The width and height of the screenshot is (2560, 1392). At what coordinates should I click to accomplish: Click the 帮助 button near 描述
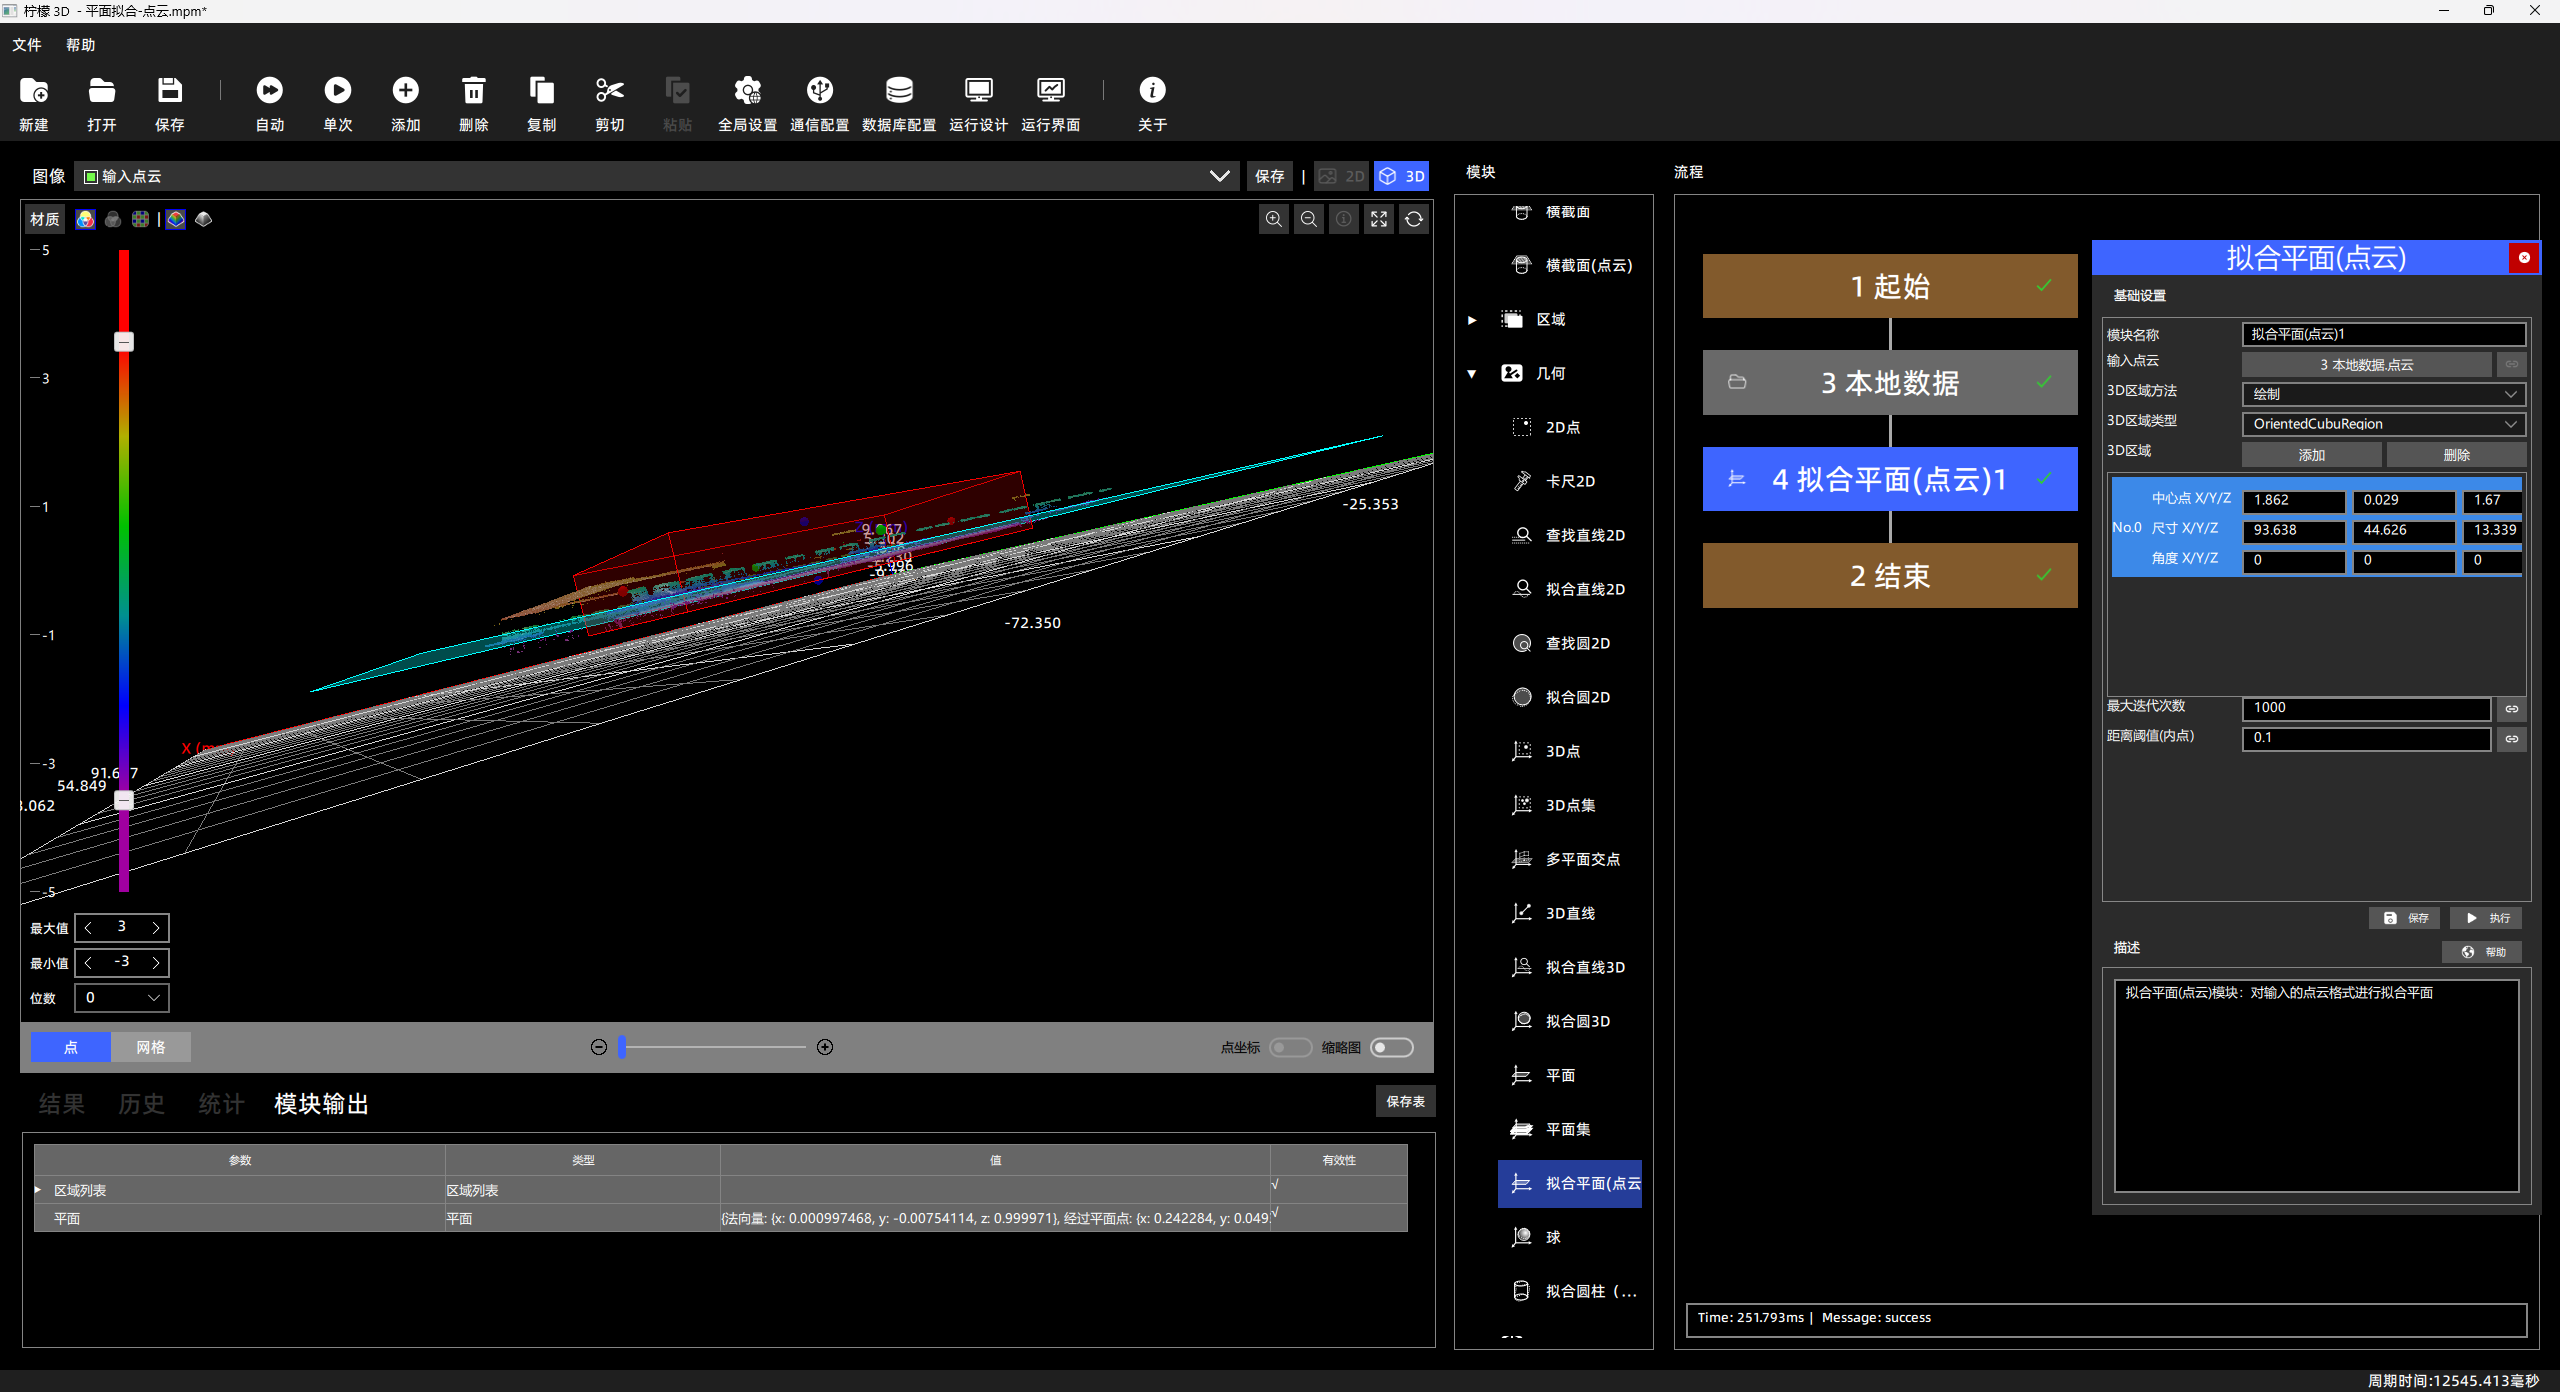(x=2482, y=952)
